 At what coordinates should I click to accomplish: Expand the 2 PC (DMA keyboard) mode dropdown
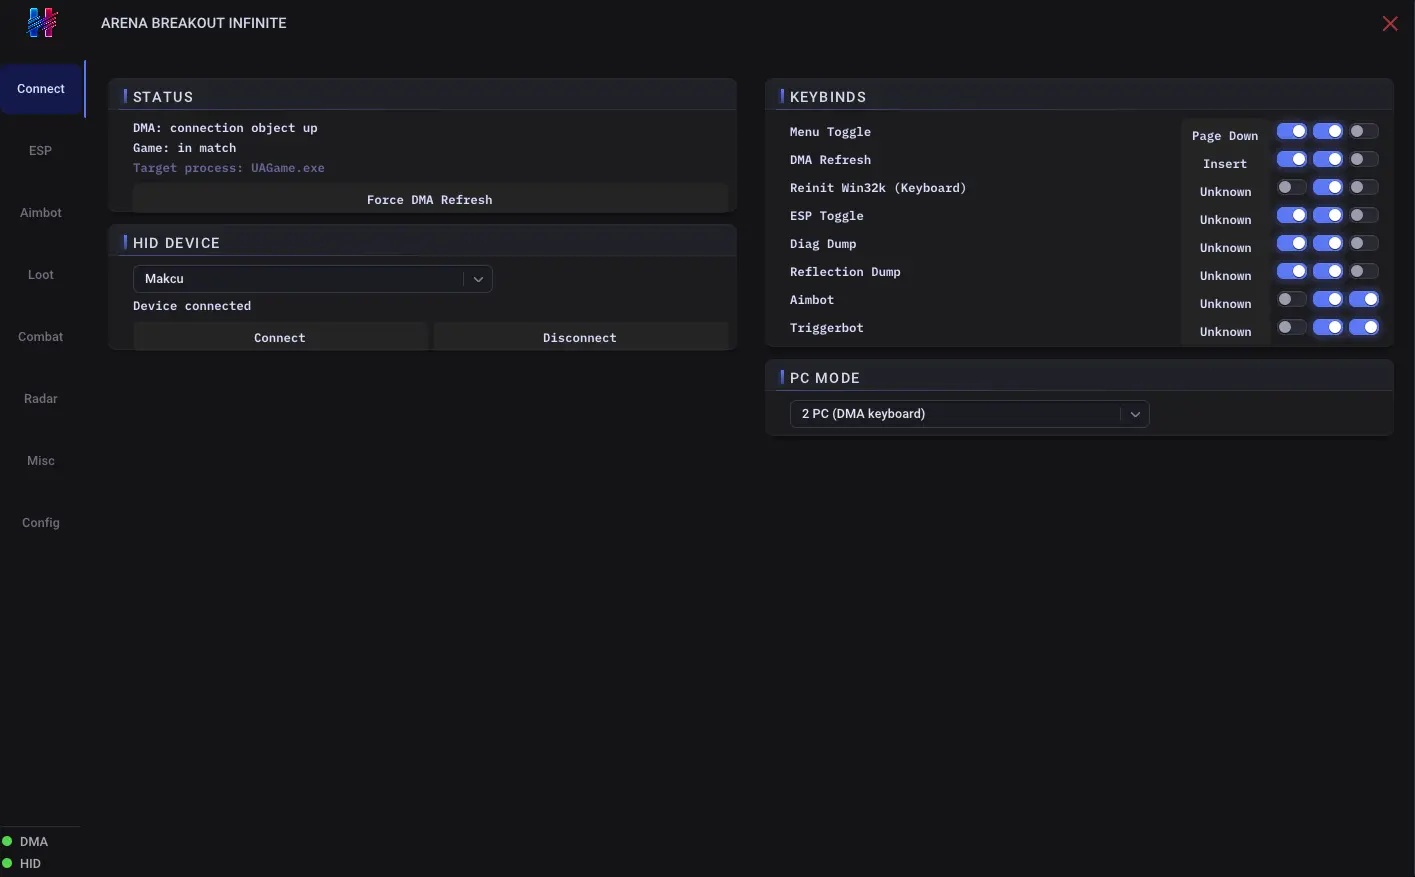(969, 414)
